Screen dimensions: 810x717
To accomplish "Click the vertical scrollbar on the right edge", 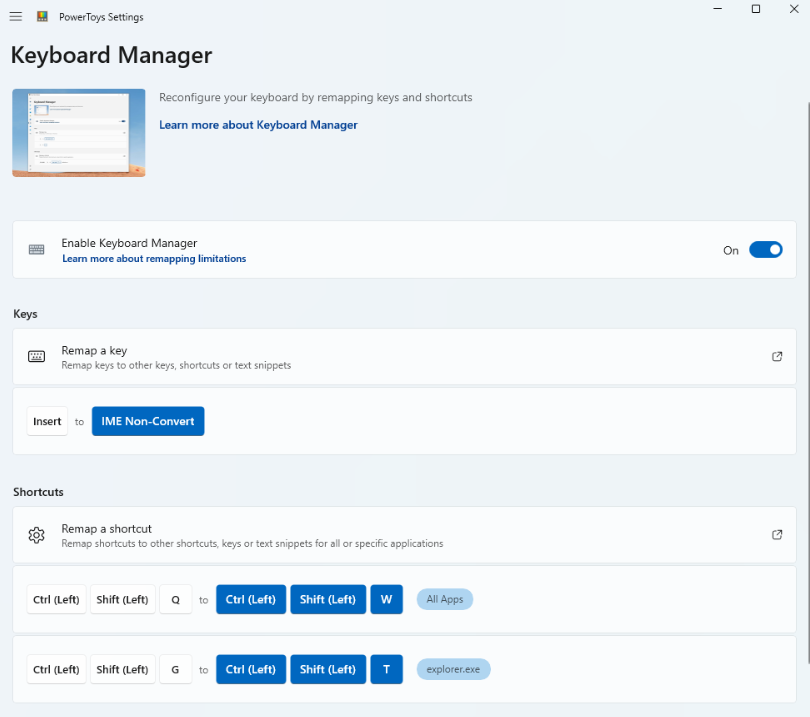I will (808, 382).
